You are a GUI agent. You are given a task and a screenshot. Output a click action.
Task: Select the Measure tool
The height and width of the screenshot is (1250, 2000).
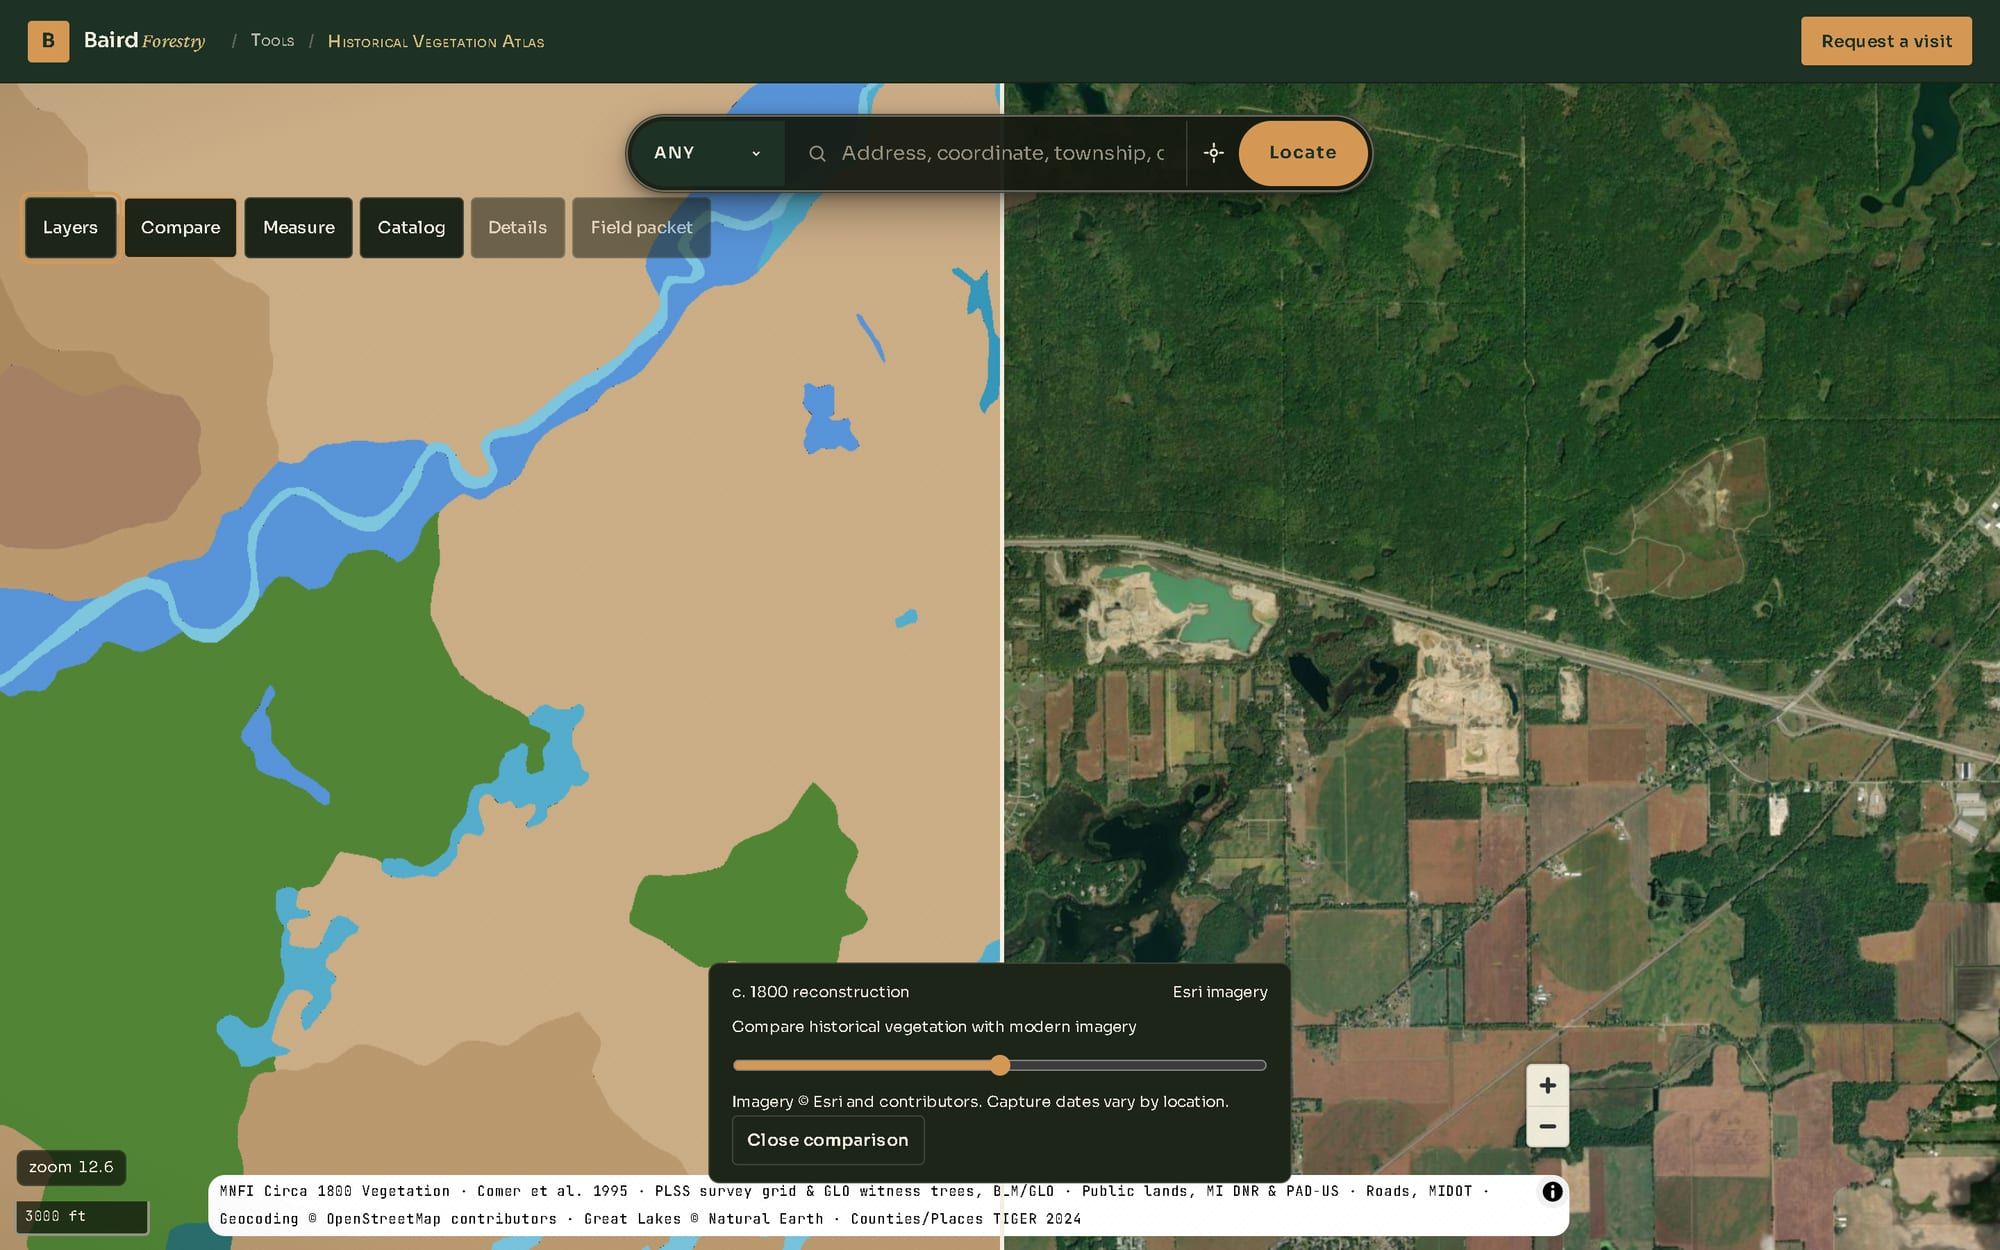[298, 227]
